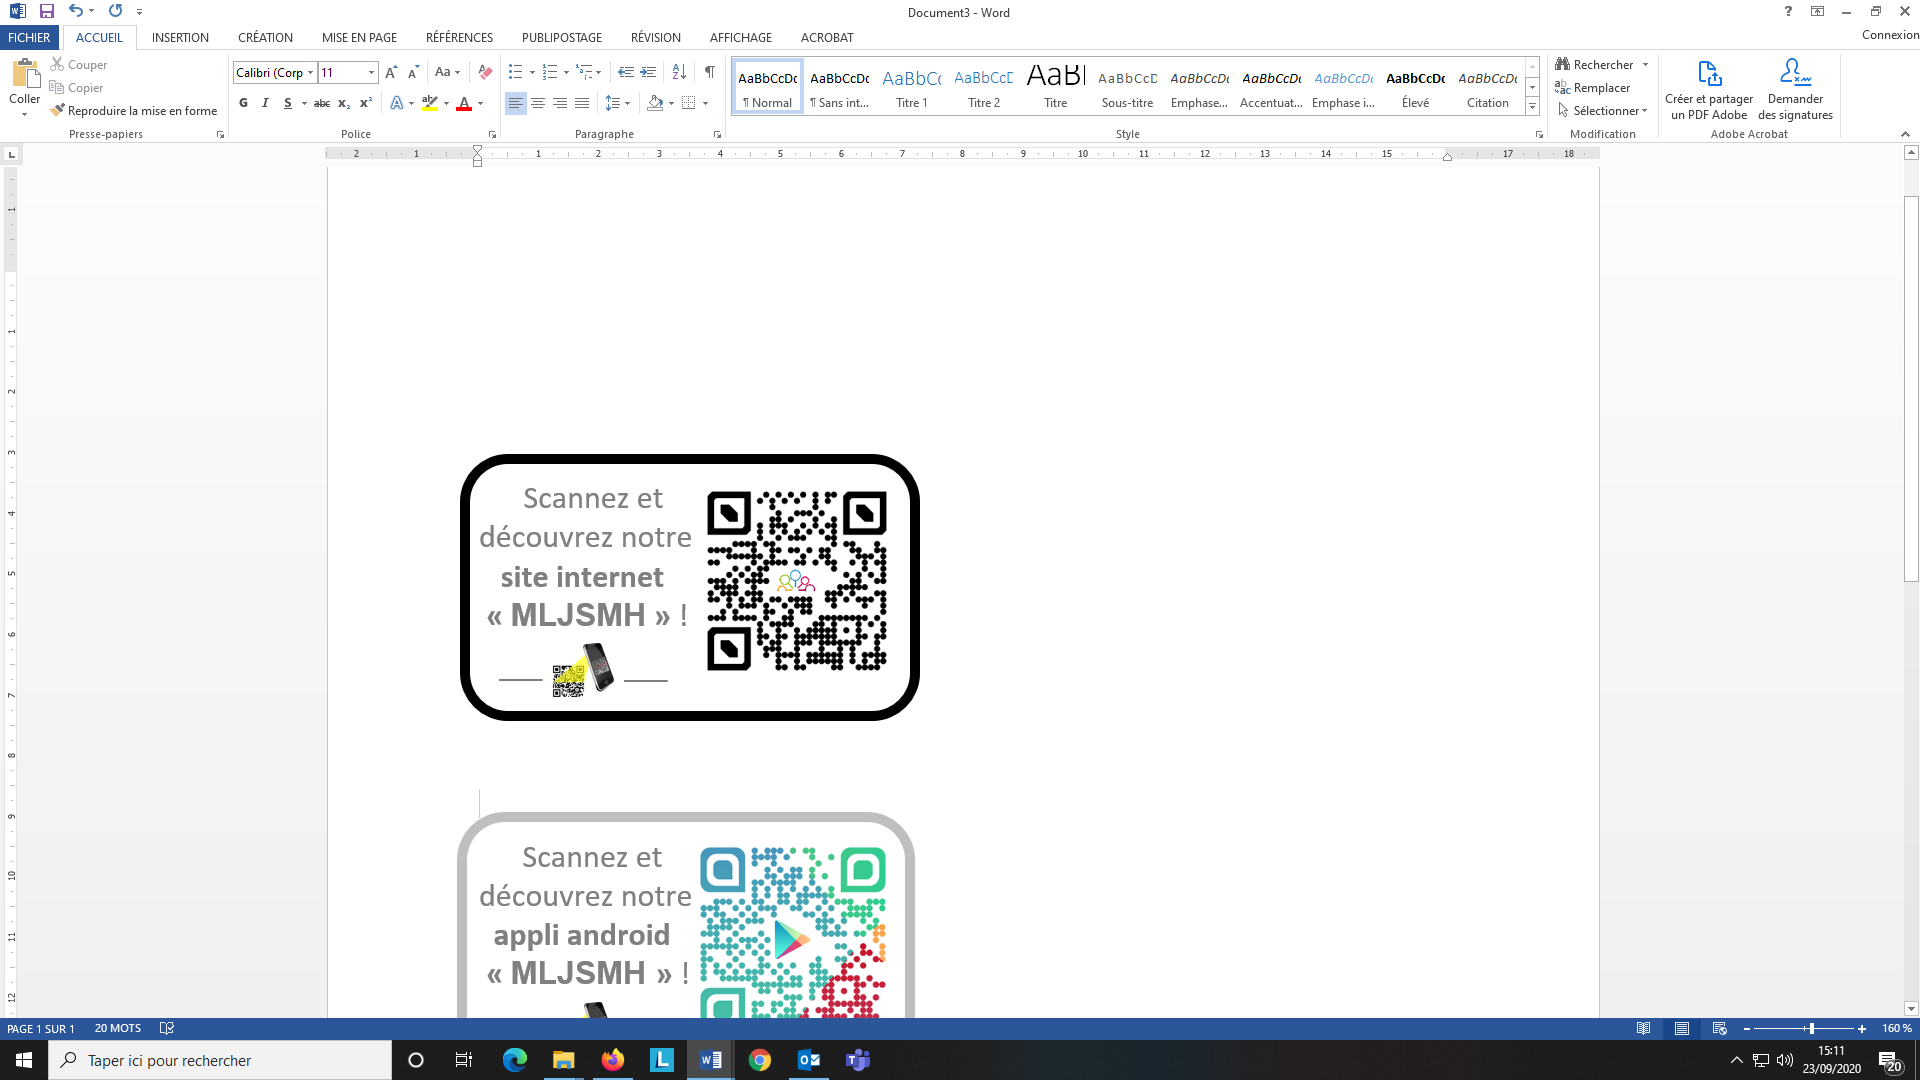Click Connexion to sign in

(x=1890, y=34)
